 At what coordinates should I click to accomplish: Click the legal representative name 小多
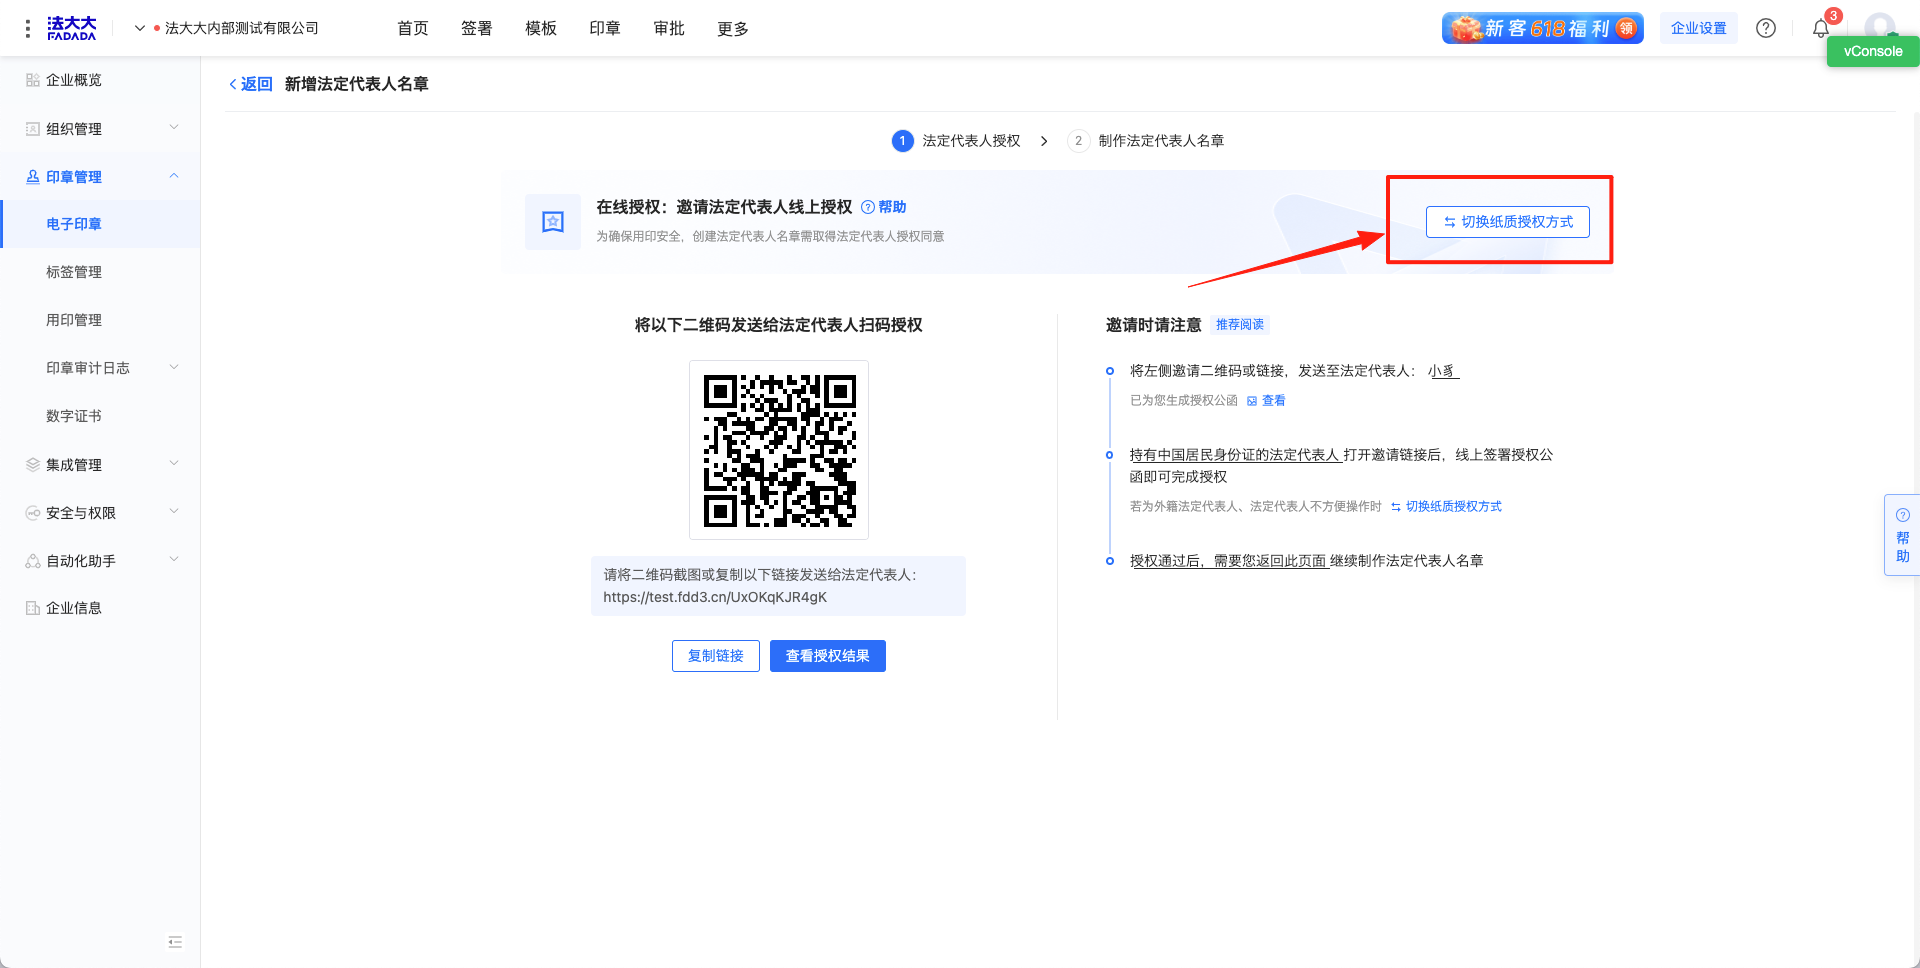click(x=1443, y=371)
